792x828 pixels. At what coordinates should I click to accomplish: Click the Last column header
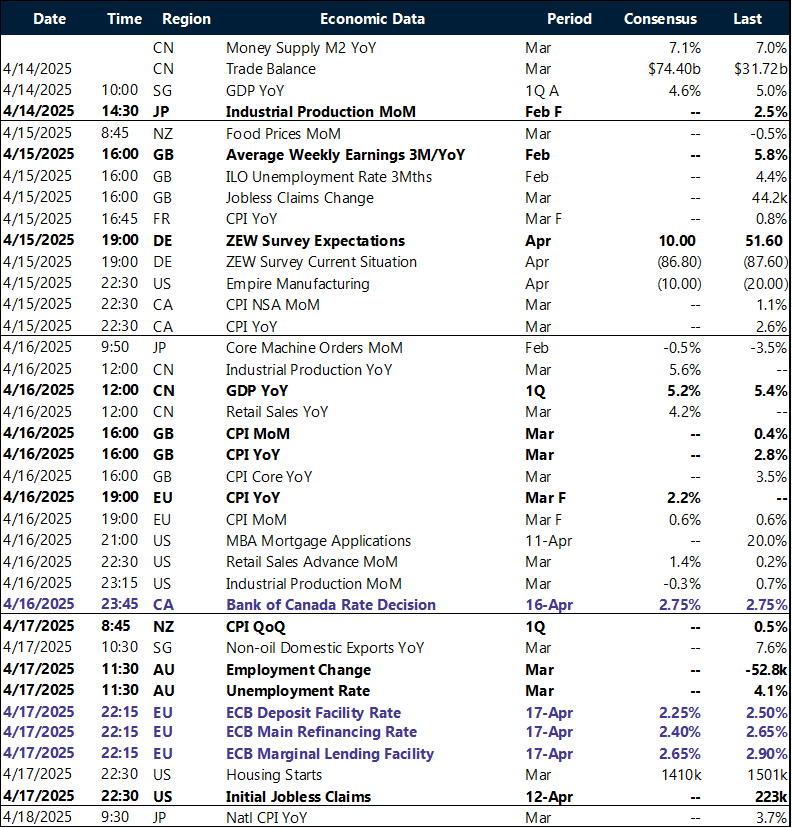click(747, 18)
